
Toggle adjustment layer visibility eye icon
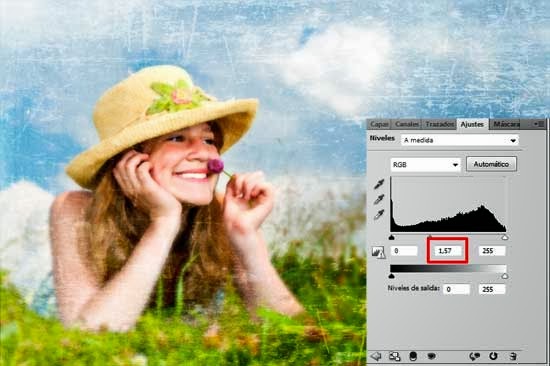pos(431,356)
